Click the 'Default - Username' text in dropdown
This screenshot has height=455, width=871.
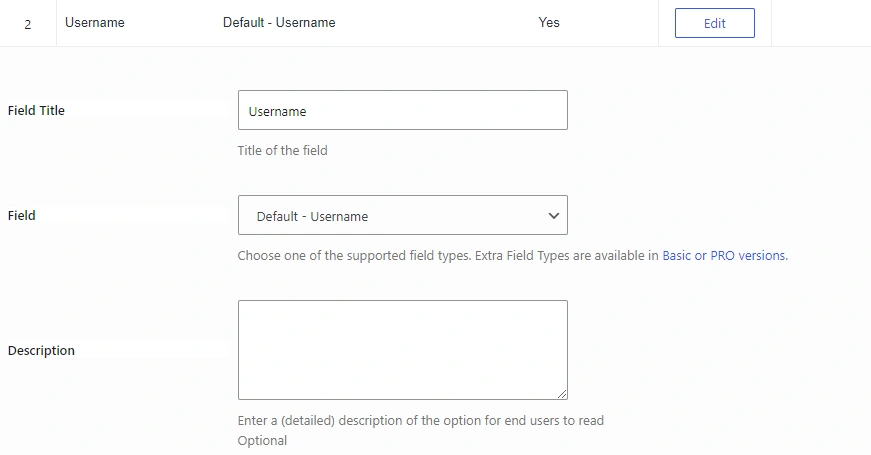312,217
